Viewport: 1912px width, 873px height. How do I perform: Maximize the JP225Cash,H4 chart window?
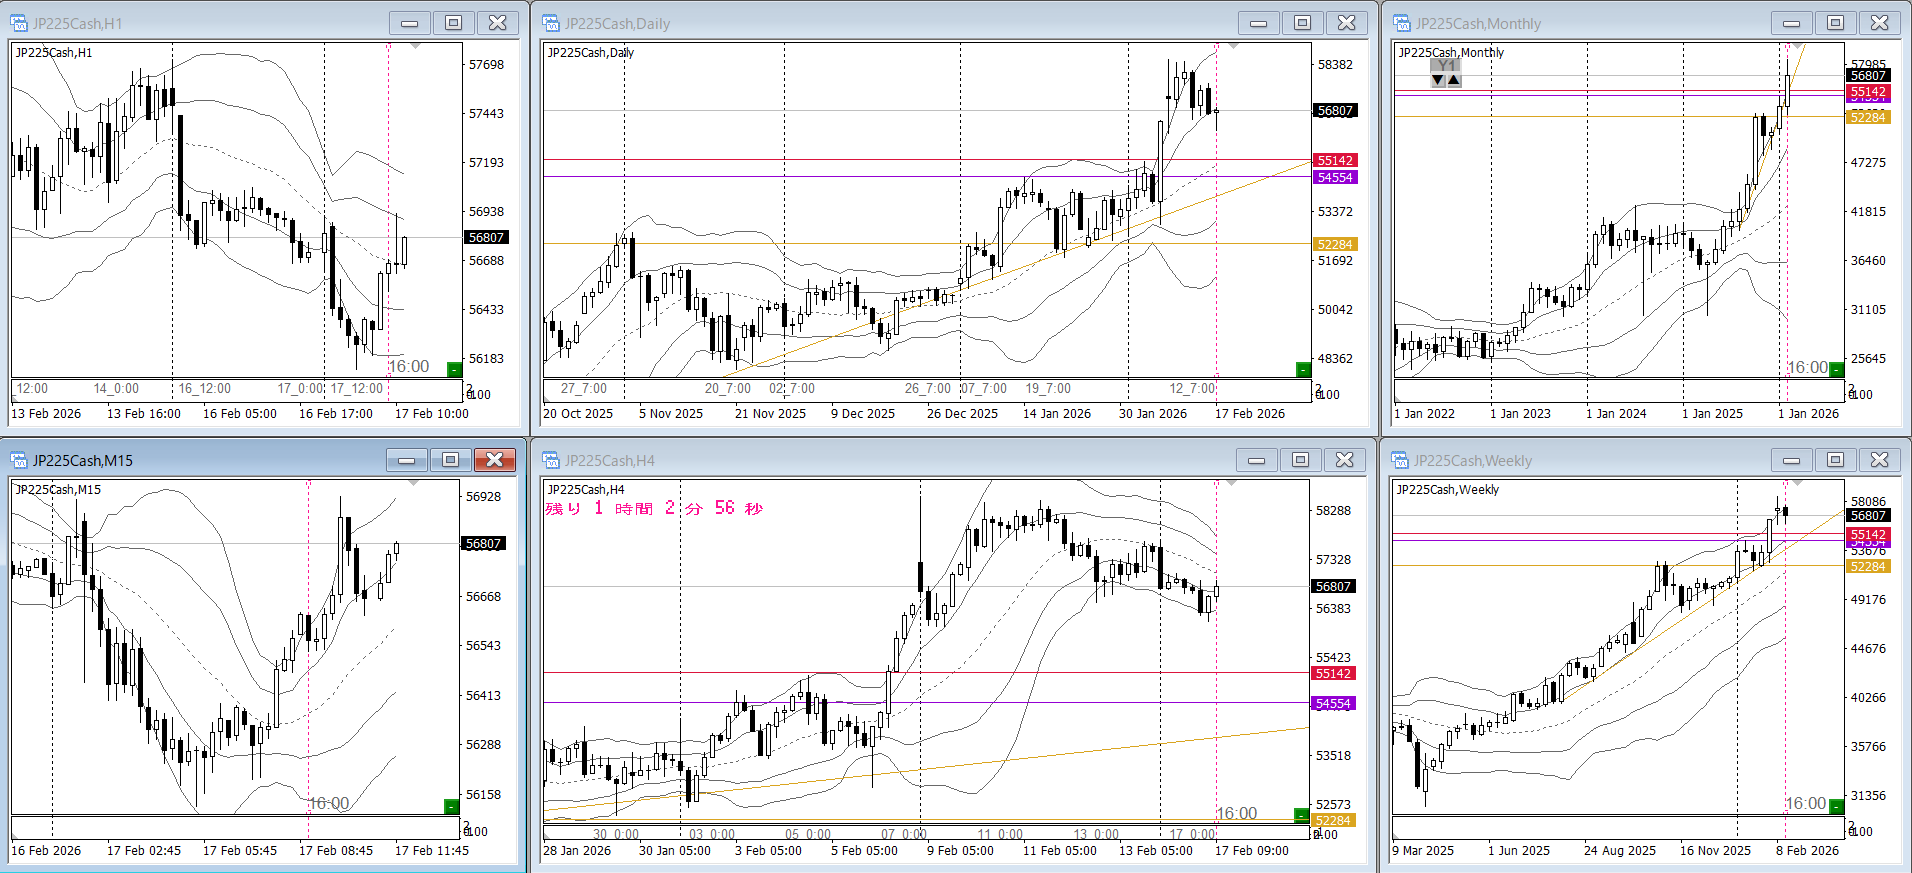(1300, 460)
